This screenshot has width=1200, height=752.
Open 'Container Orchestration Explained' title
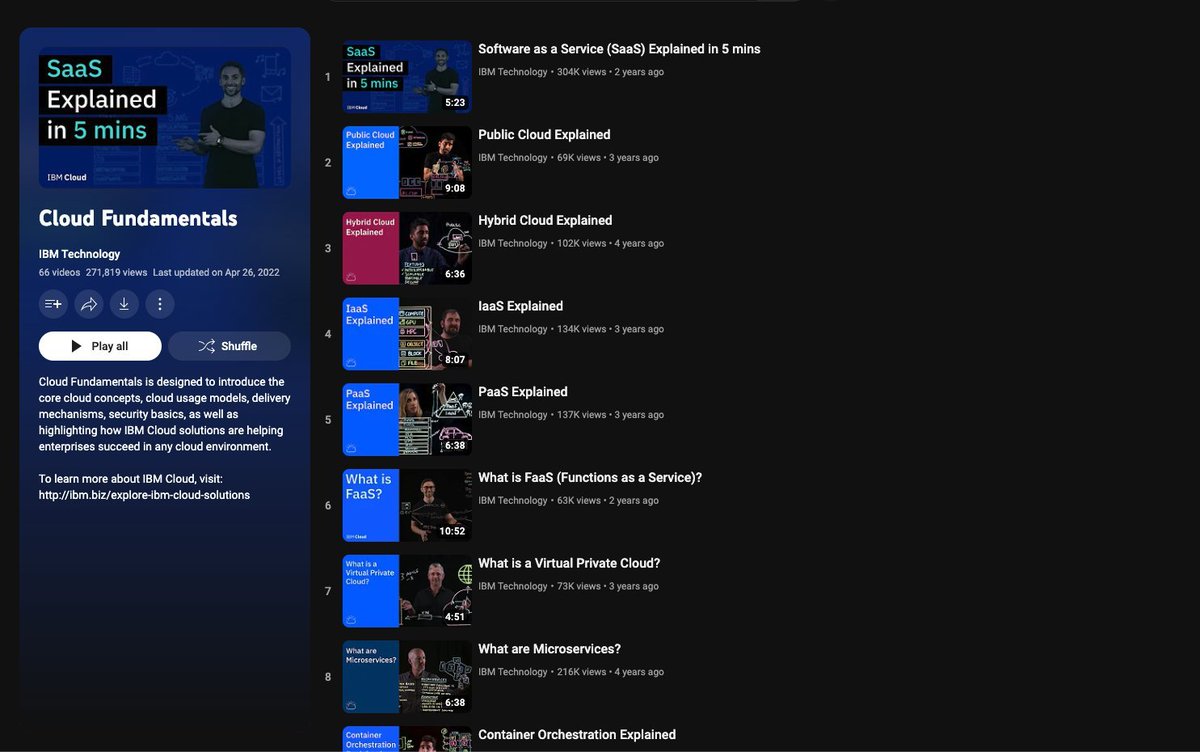click(577, 735)
